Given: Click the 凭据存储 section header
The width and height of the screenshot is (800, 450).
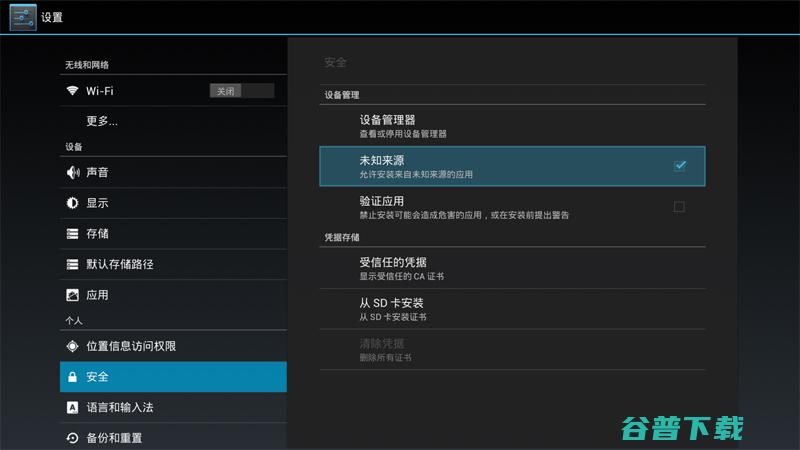Looking at the screenshot, I should [342, 237].
